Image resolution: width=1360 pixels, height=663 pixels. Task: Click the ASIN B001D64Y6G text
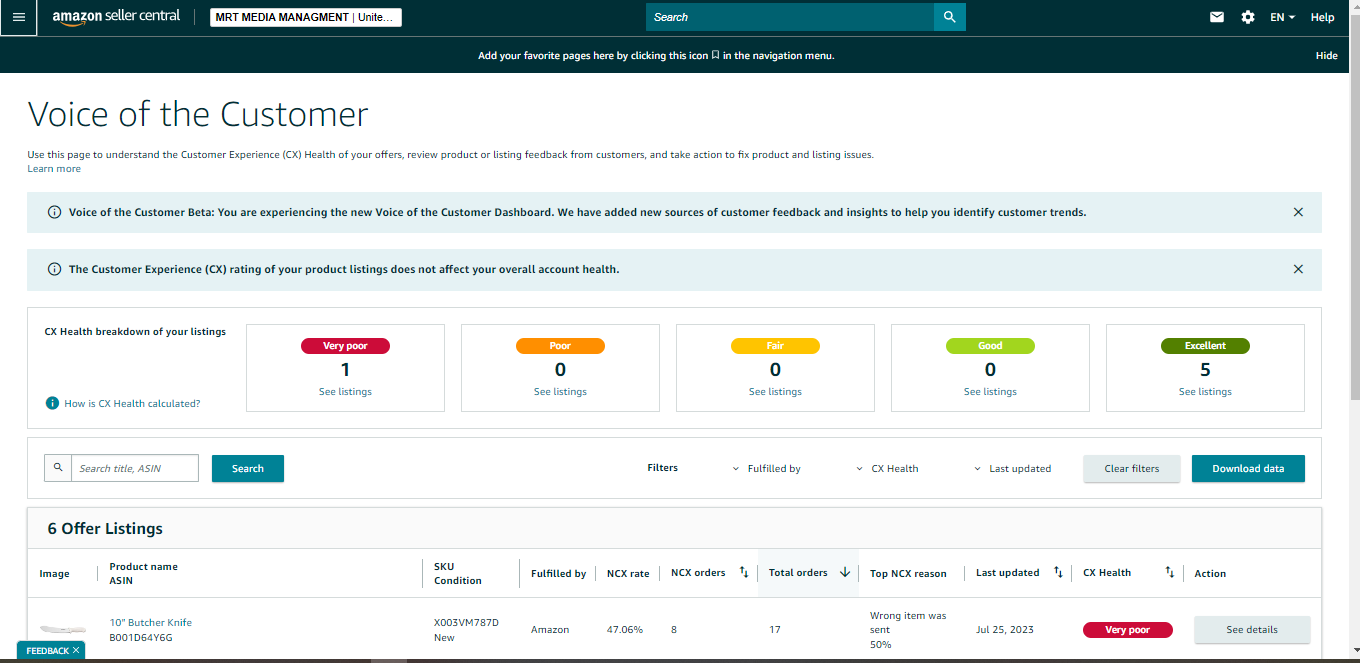[141, 637]
